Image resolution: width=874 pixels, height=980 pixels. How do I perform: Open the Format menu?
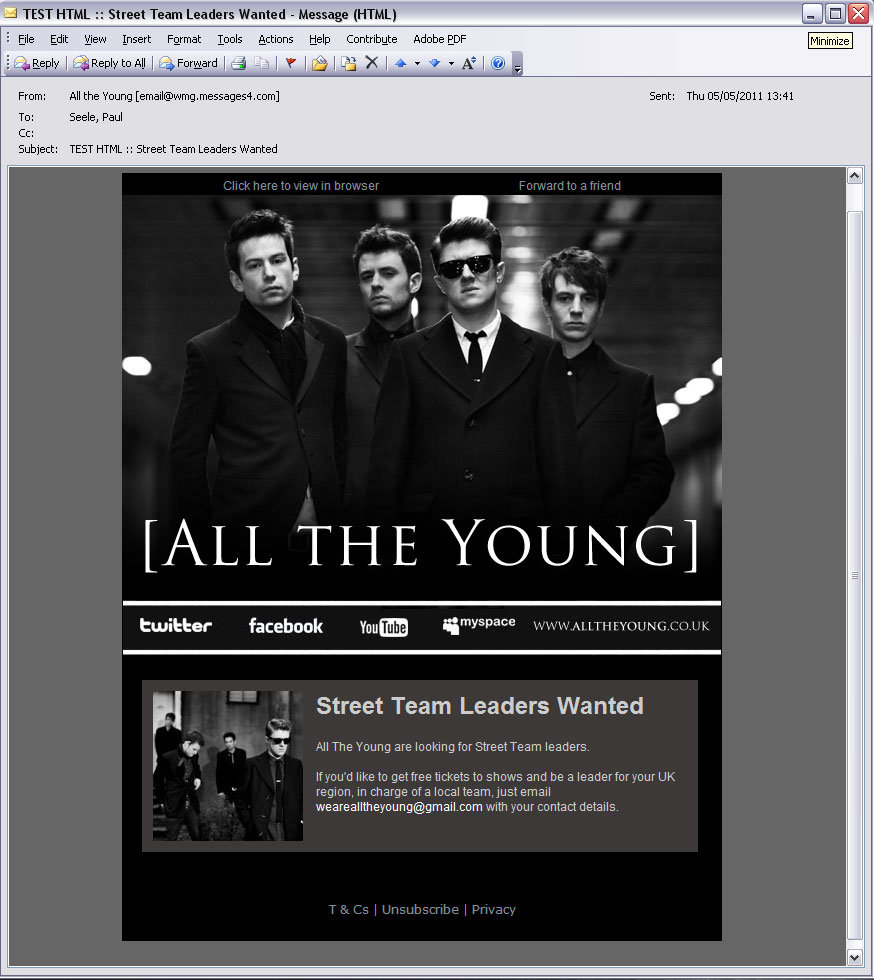pyautogui.click(x=184, y=39)
